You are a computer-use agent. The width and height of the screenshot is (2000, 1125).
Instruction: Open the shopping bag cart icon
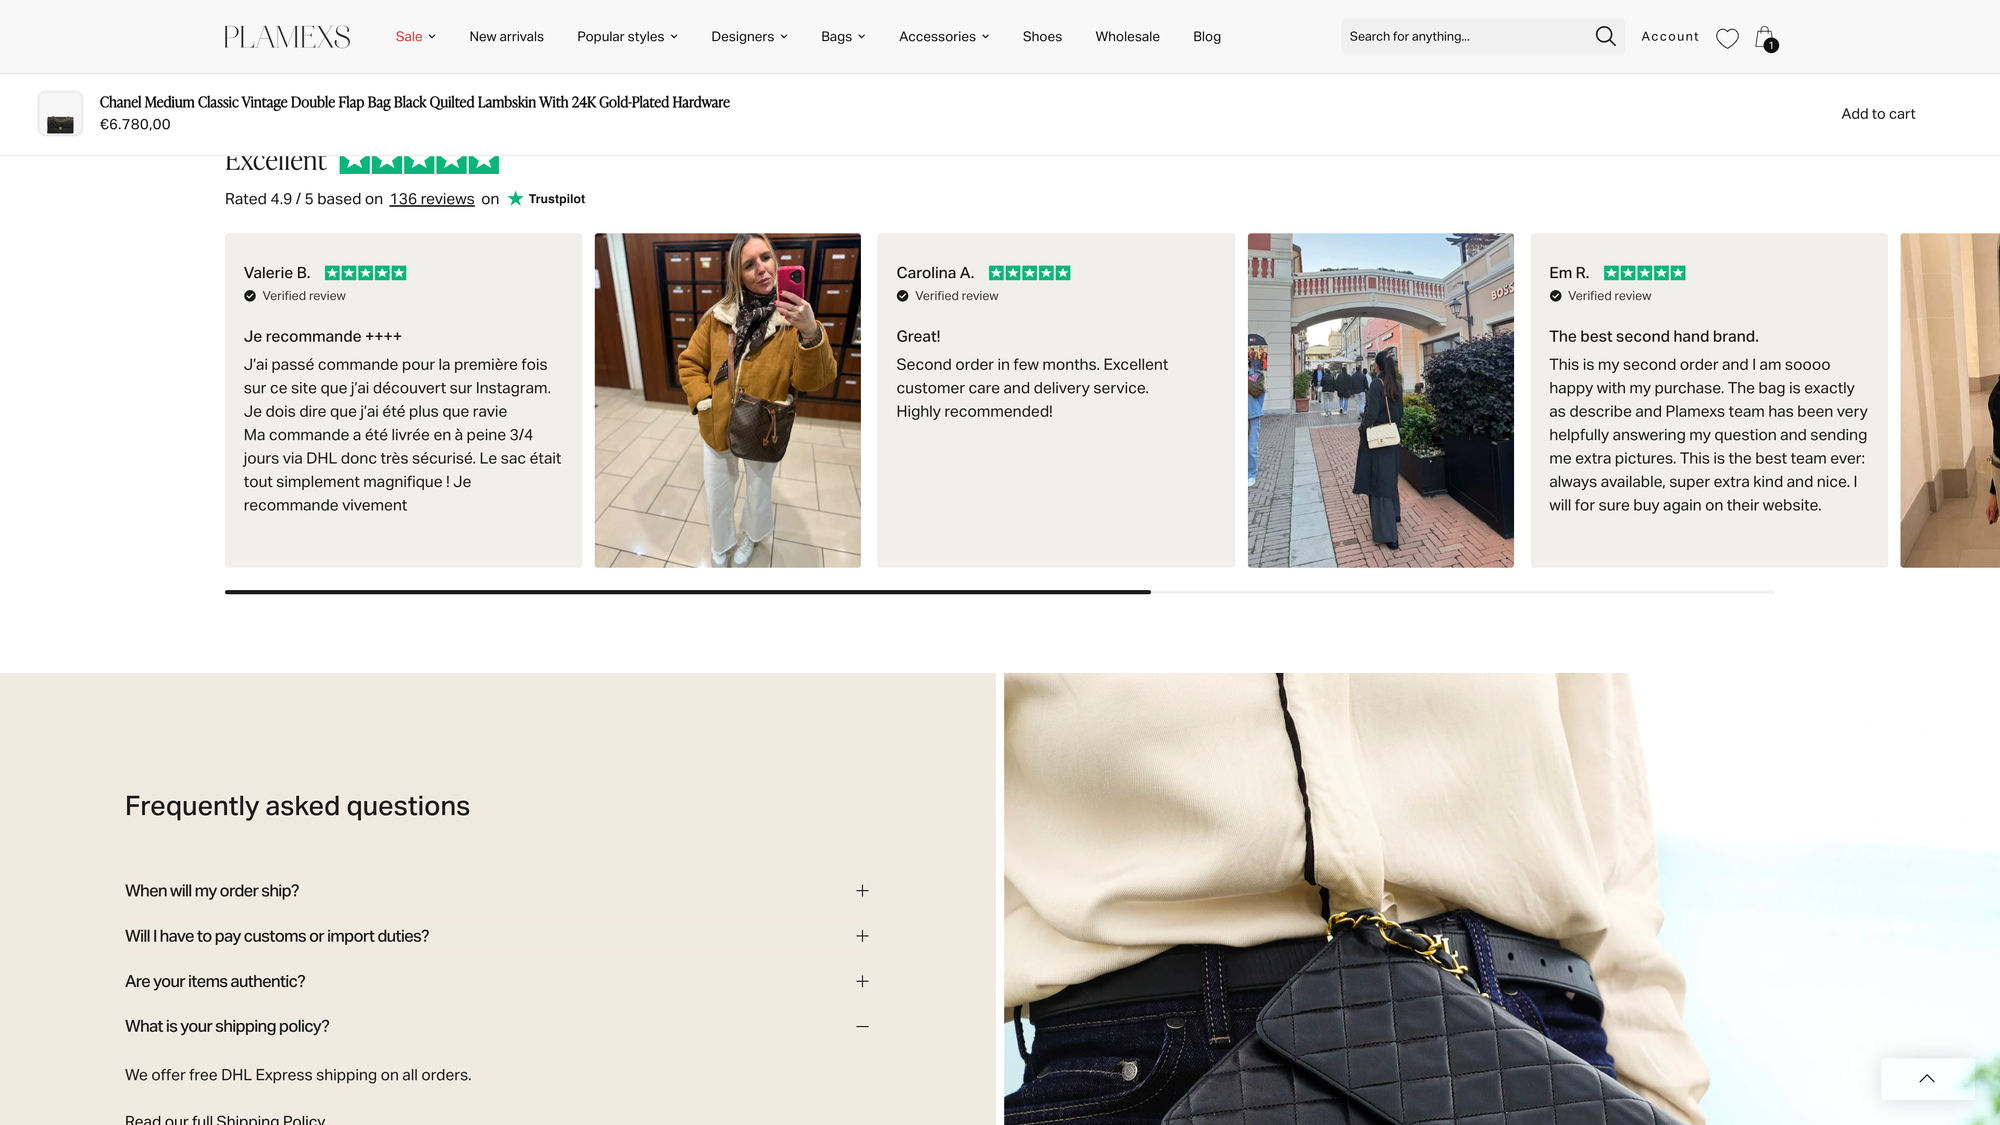pyautogui.click(x=1766, y=38)
